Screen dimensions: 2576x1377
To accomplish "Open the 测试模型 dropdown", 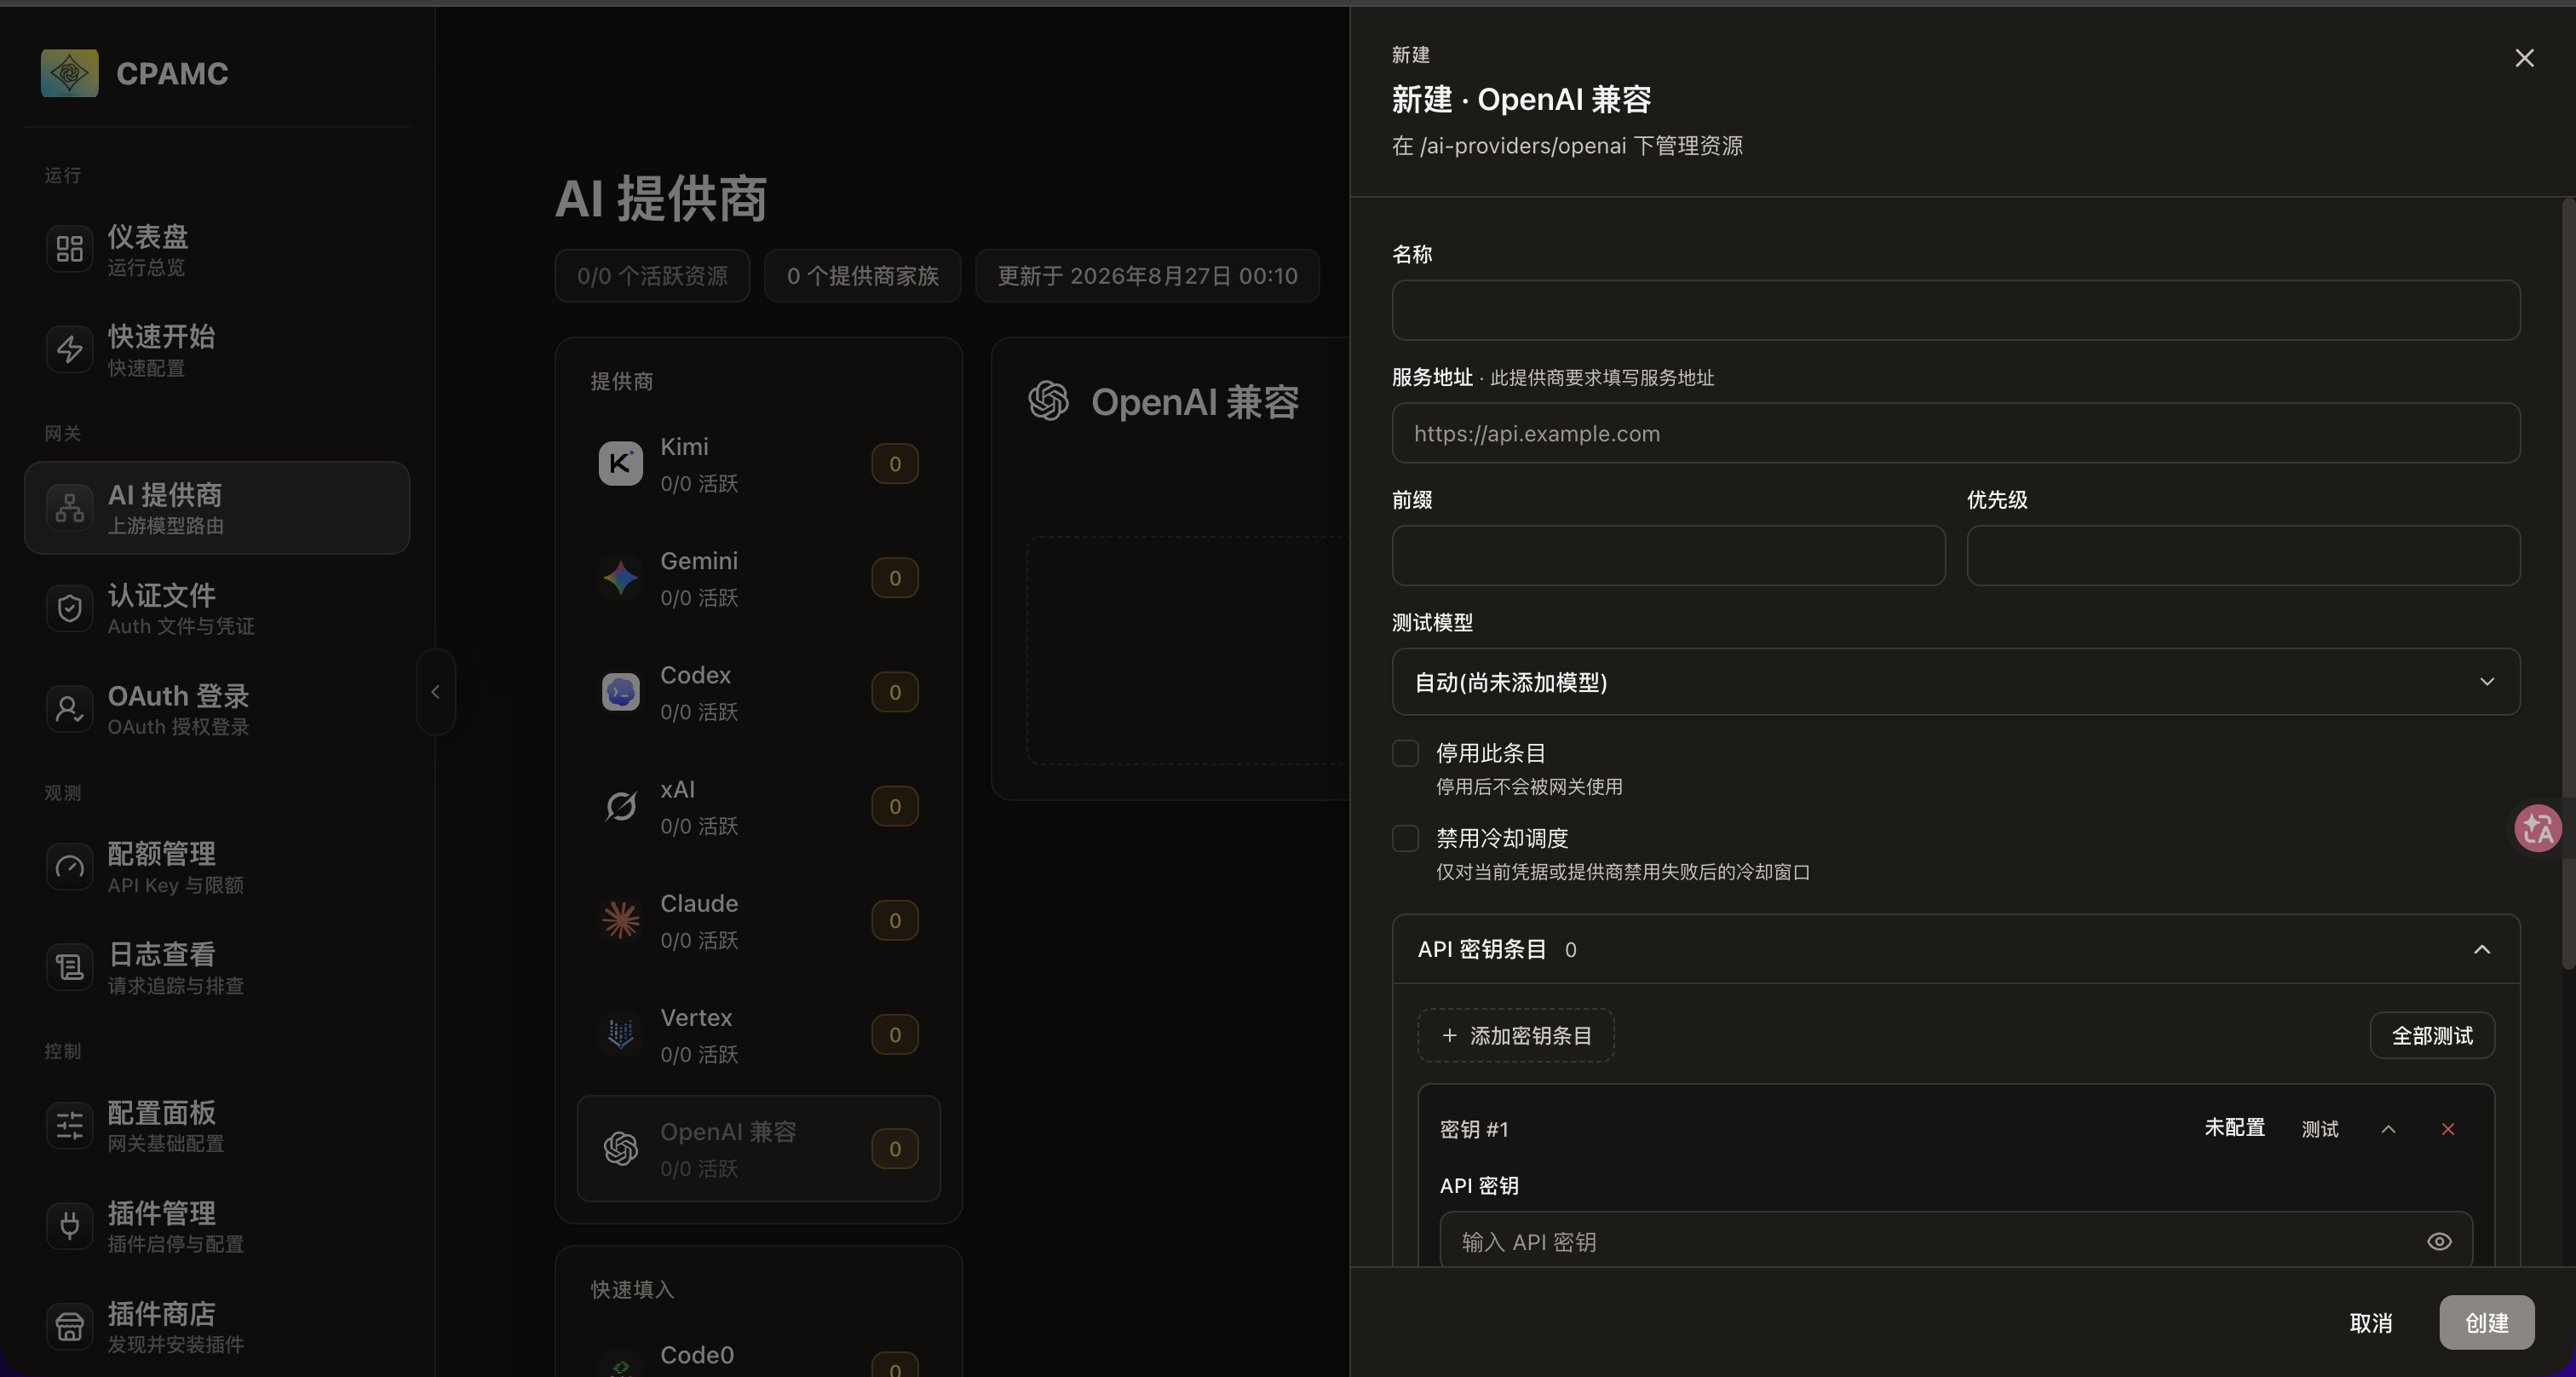I will (x=1955, y=682).
